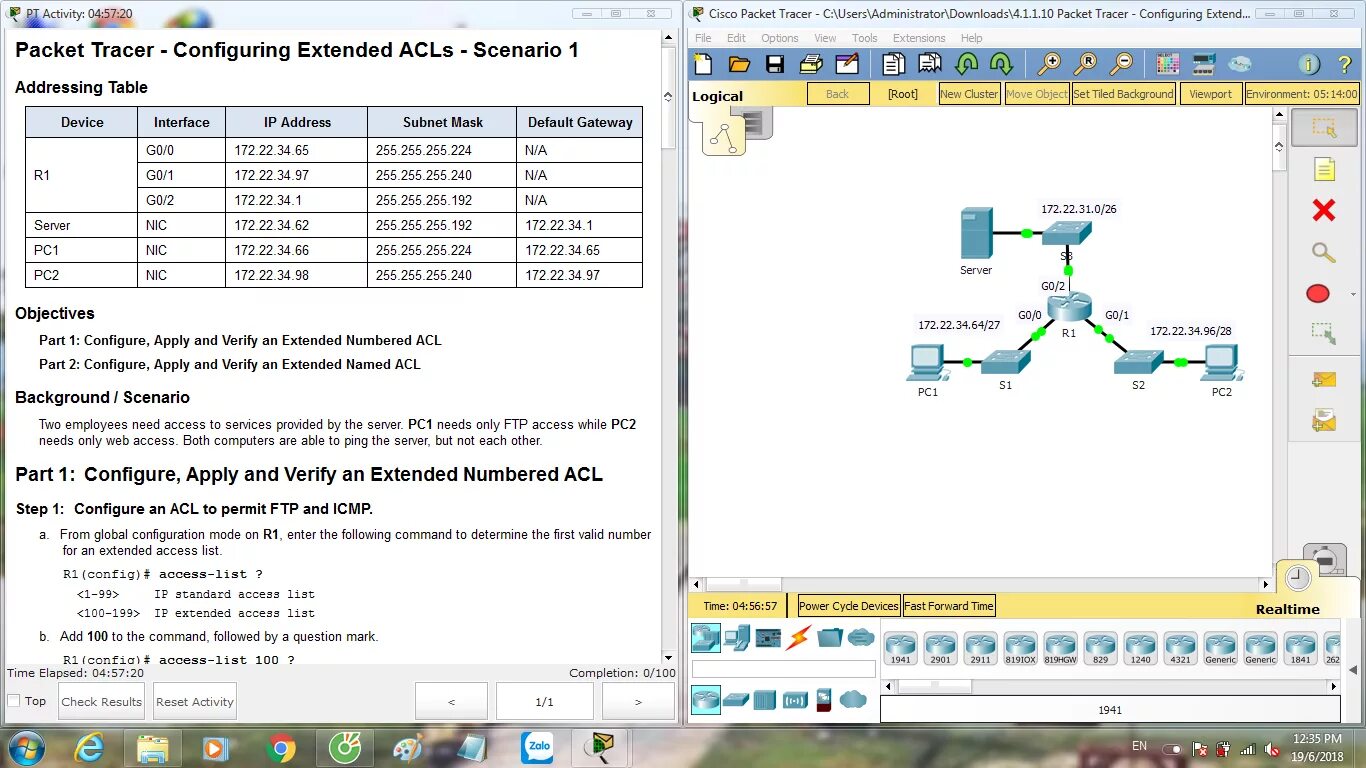1366x768 pixels.
Task: Open the Activity Wizard icon
Action: [x=847, y=65]
